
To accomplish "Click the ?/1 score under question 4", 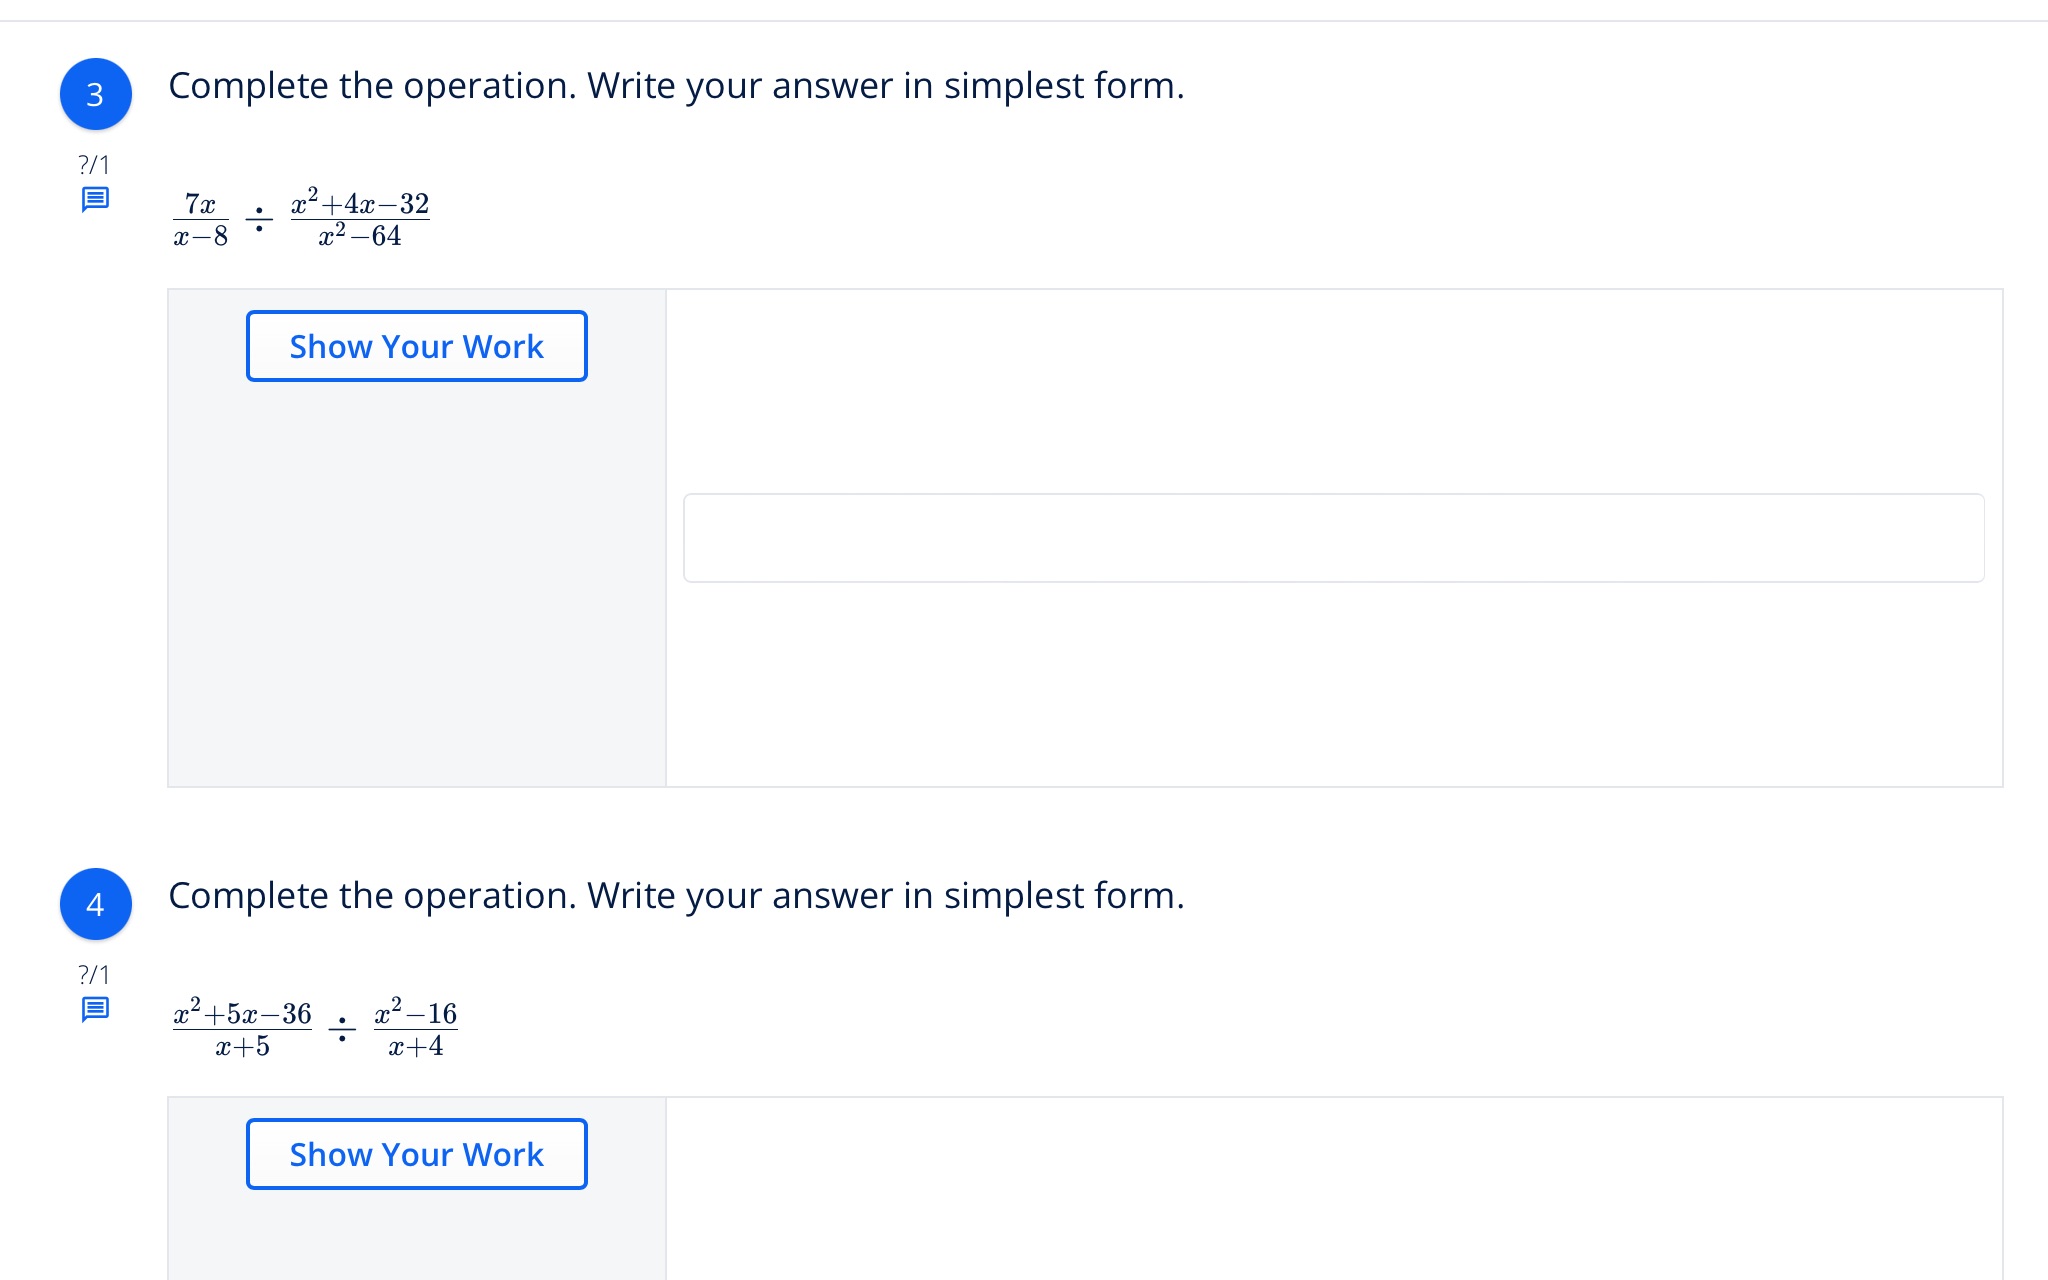I will tap(94, 974).
